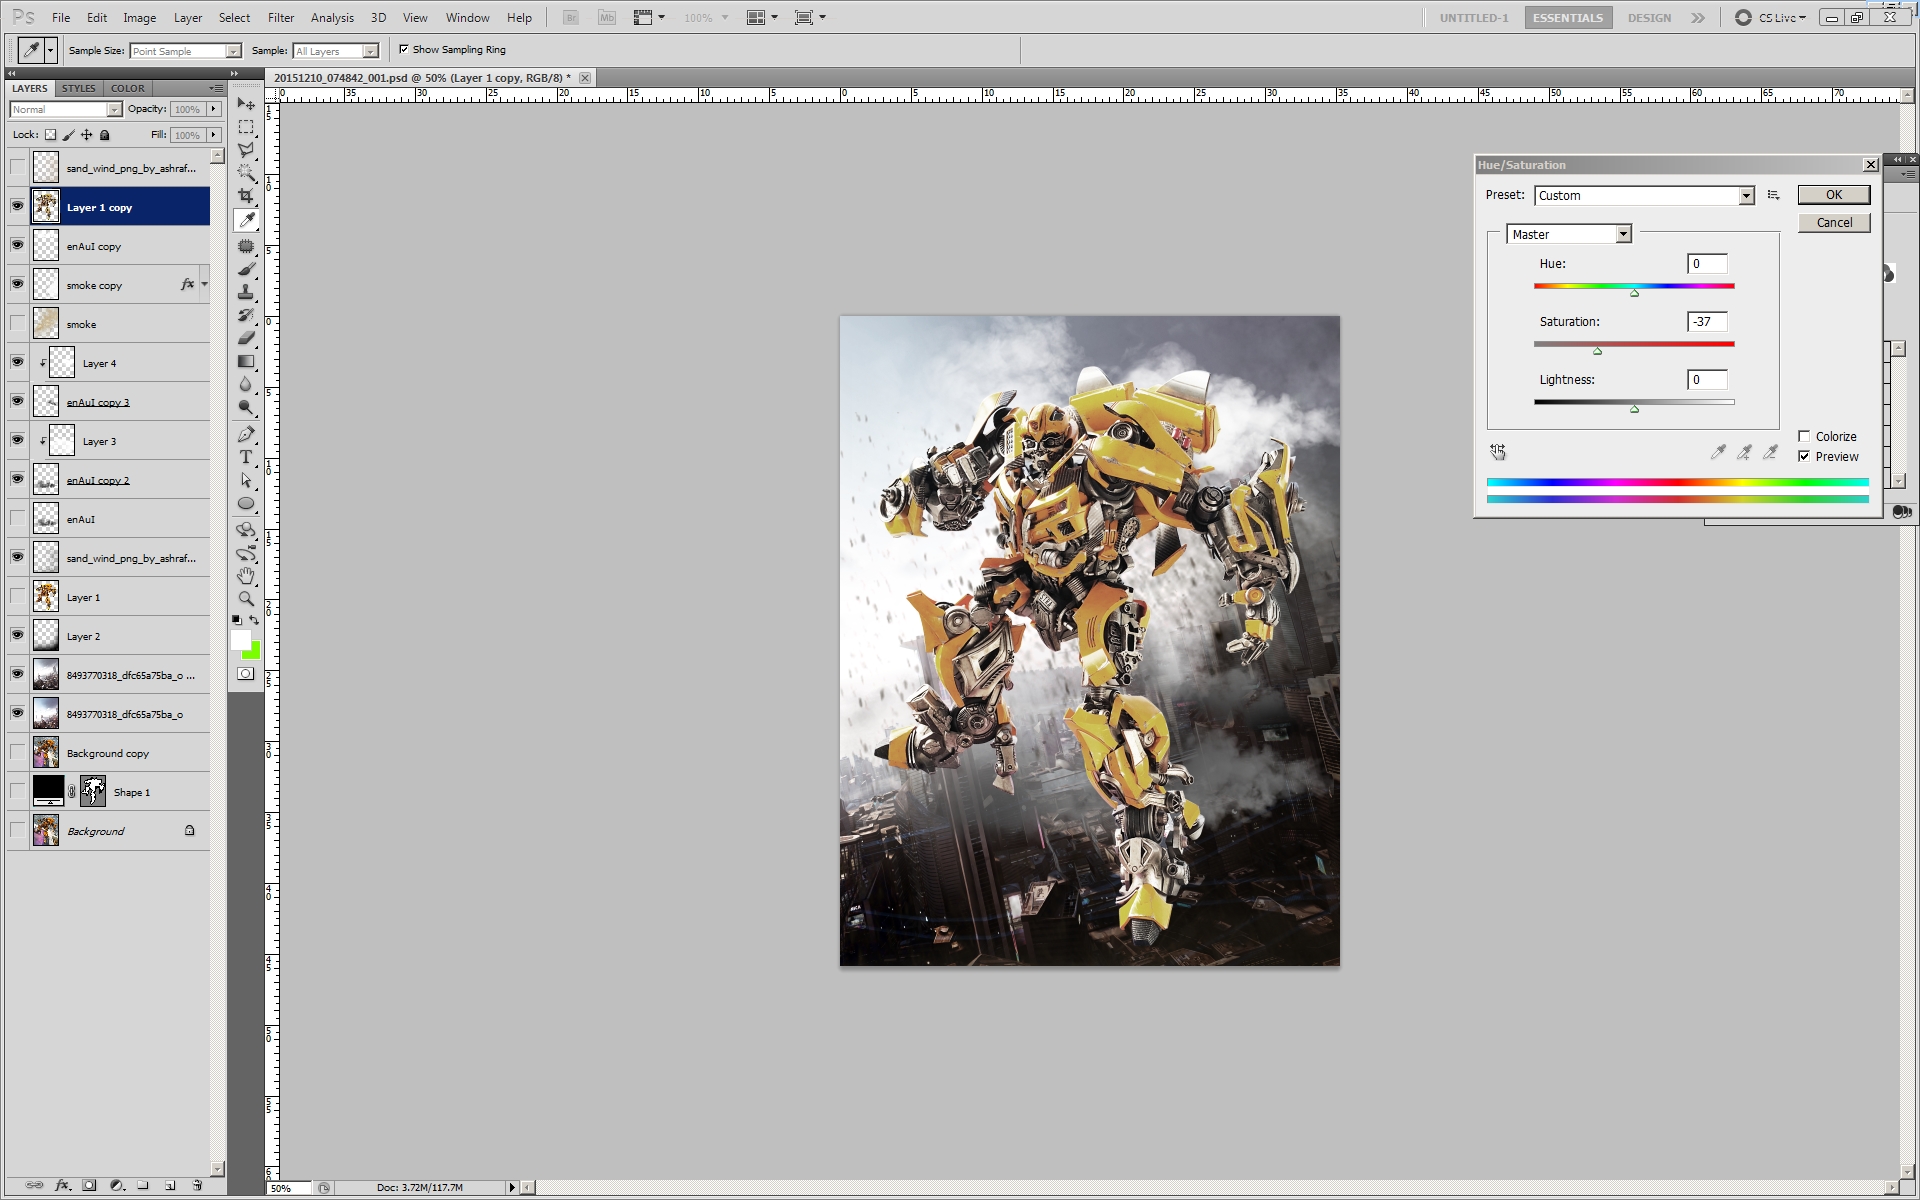
Task: Click the Add to Sample eyedropper
Action: (1744, 452)
